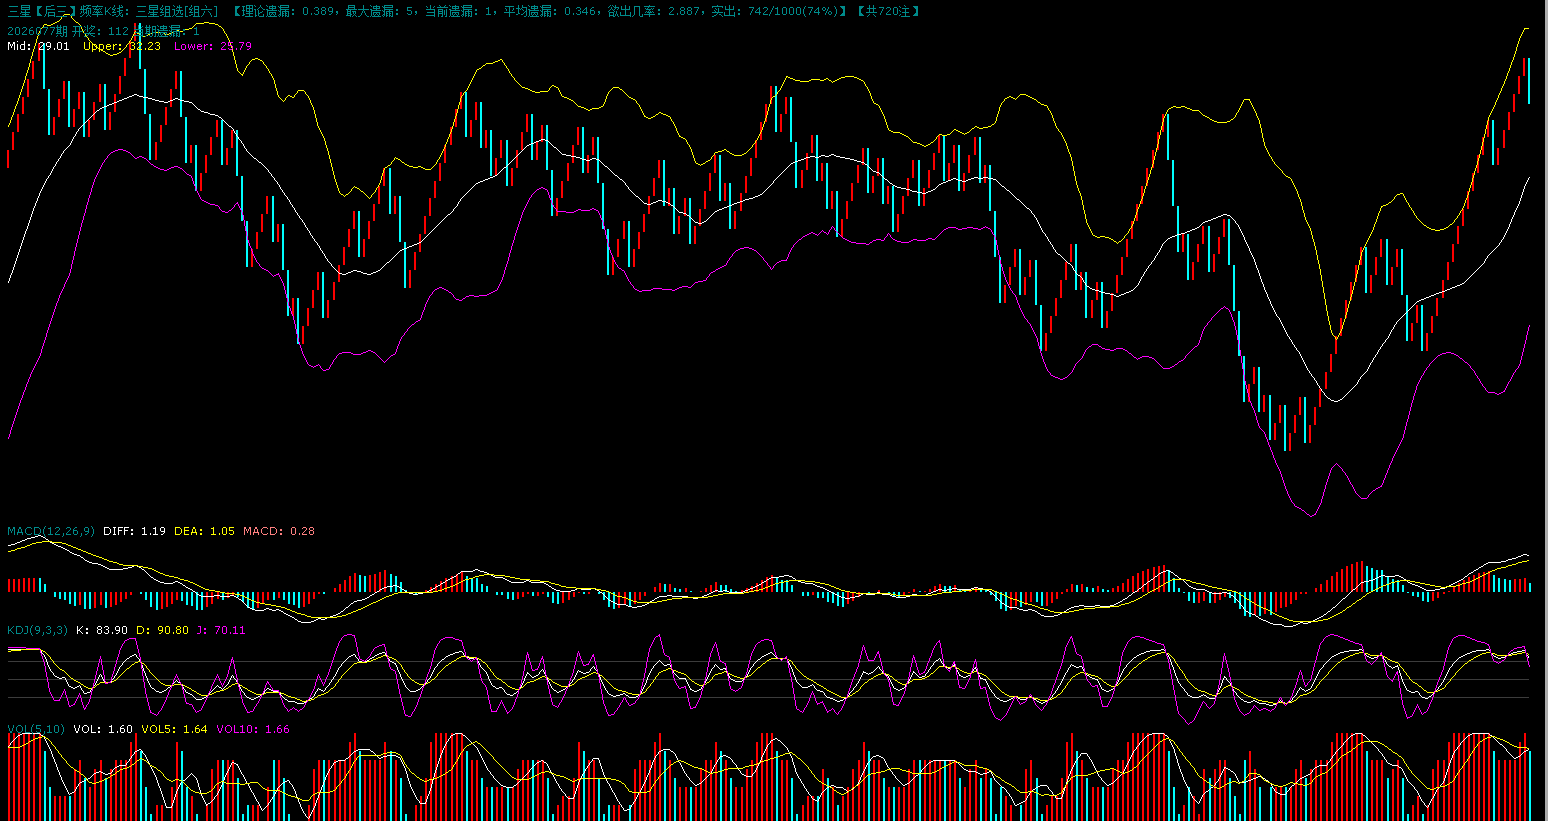Select the 三星组选[组六] chart title label
The height and width of the screenshot is (821, 1548).
coord(176,11)
